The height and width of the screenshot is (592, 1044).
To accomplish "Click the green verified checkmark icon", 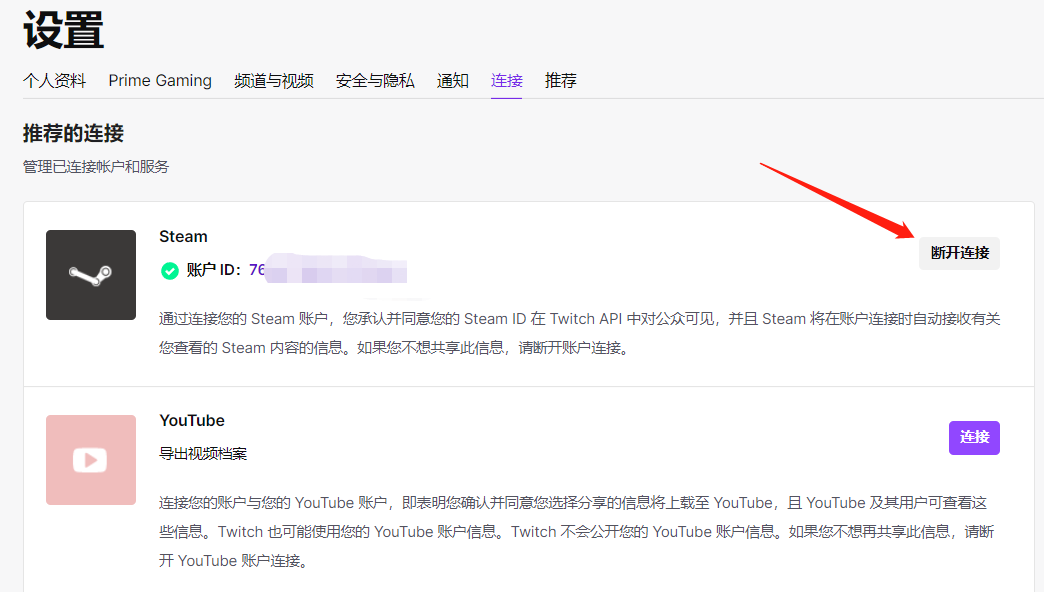I will point(170,271).
